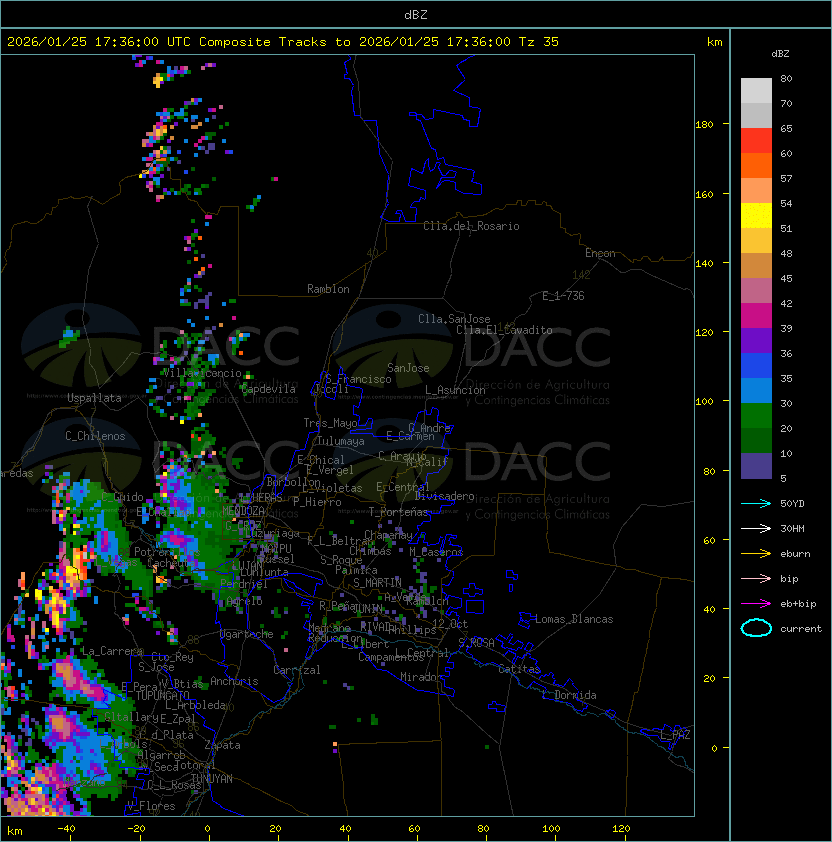The width and height of the screenshot is (832, 842).
Task: Click the 'eburn' legend label
Action: point(795,554)
